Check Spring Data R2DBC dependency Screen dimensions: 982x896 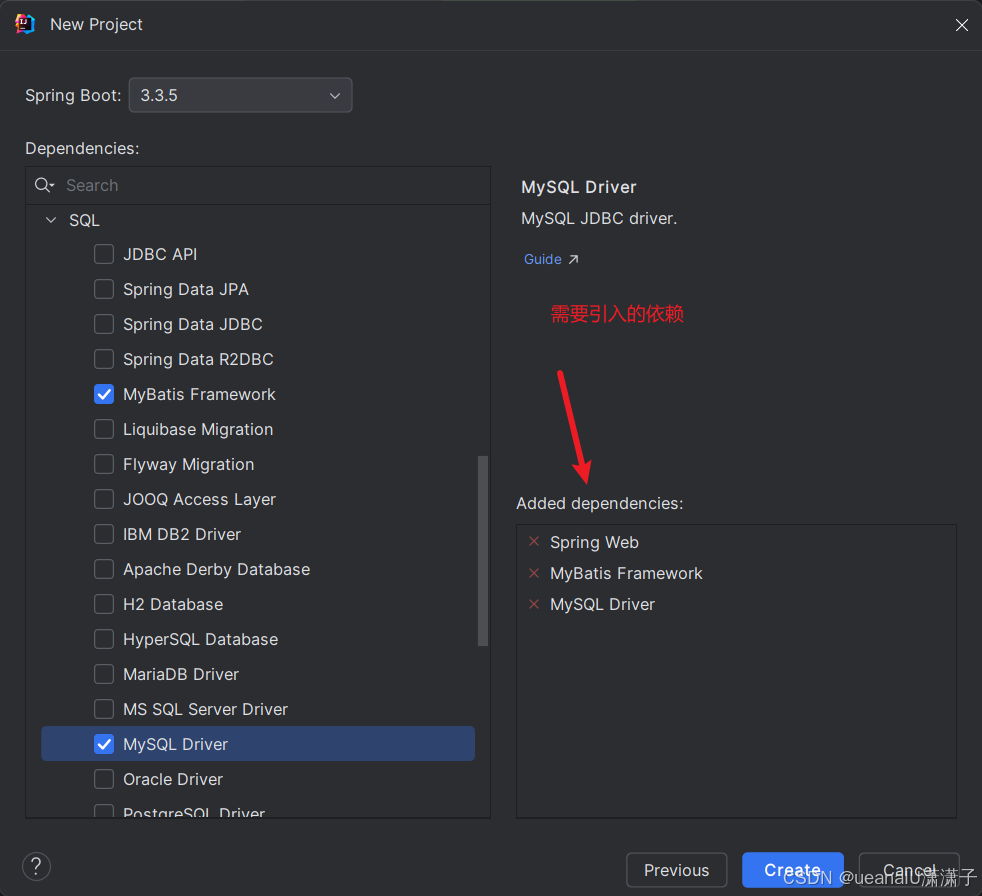pos(104,359)
